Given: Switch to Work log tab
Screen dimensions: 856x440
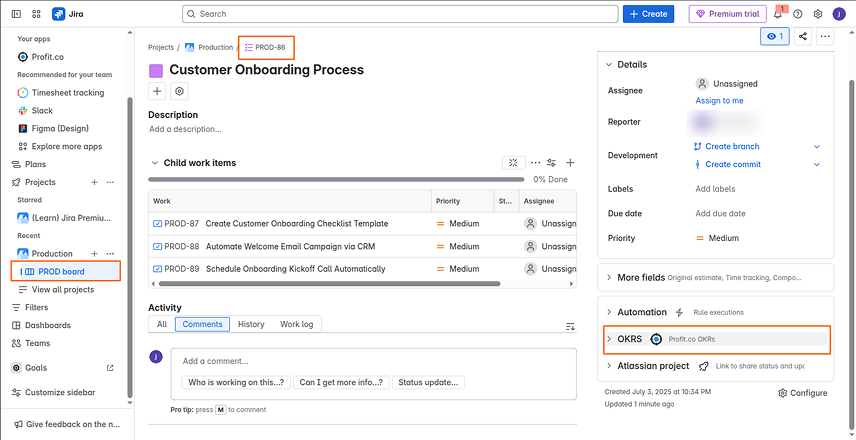Looking at the screenshot, I should pyautogui.click(x=296, y=324).
